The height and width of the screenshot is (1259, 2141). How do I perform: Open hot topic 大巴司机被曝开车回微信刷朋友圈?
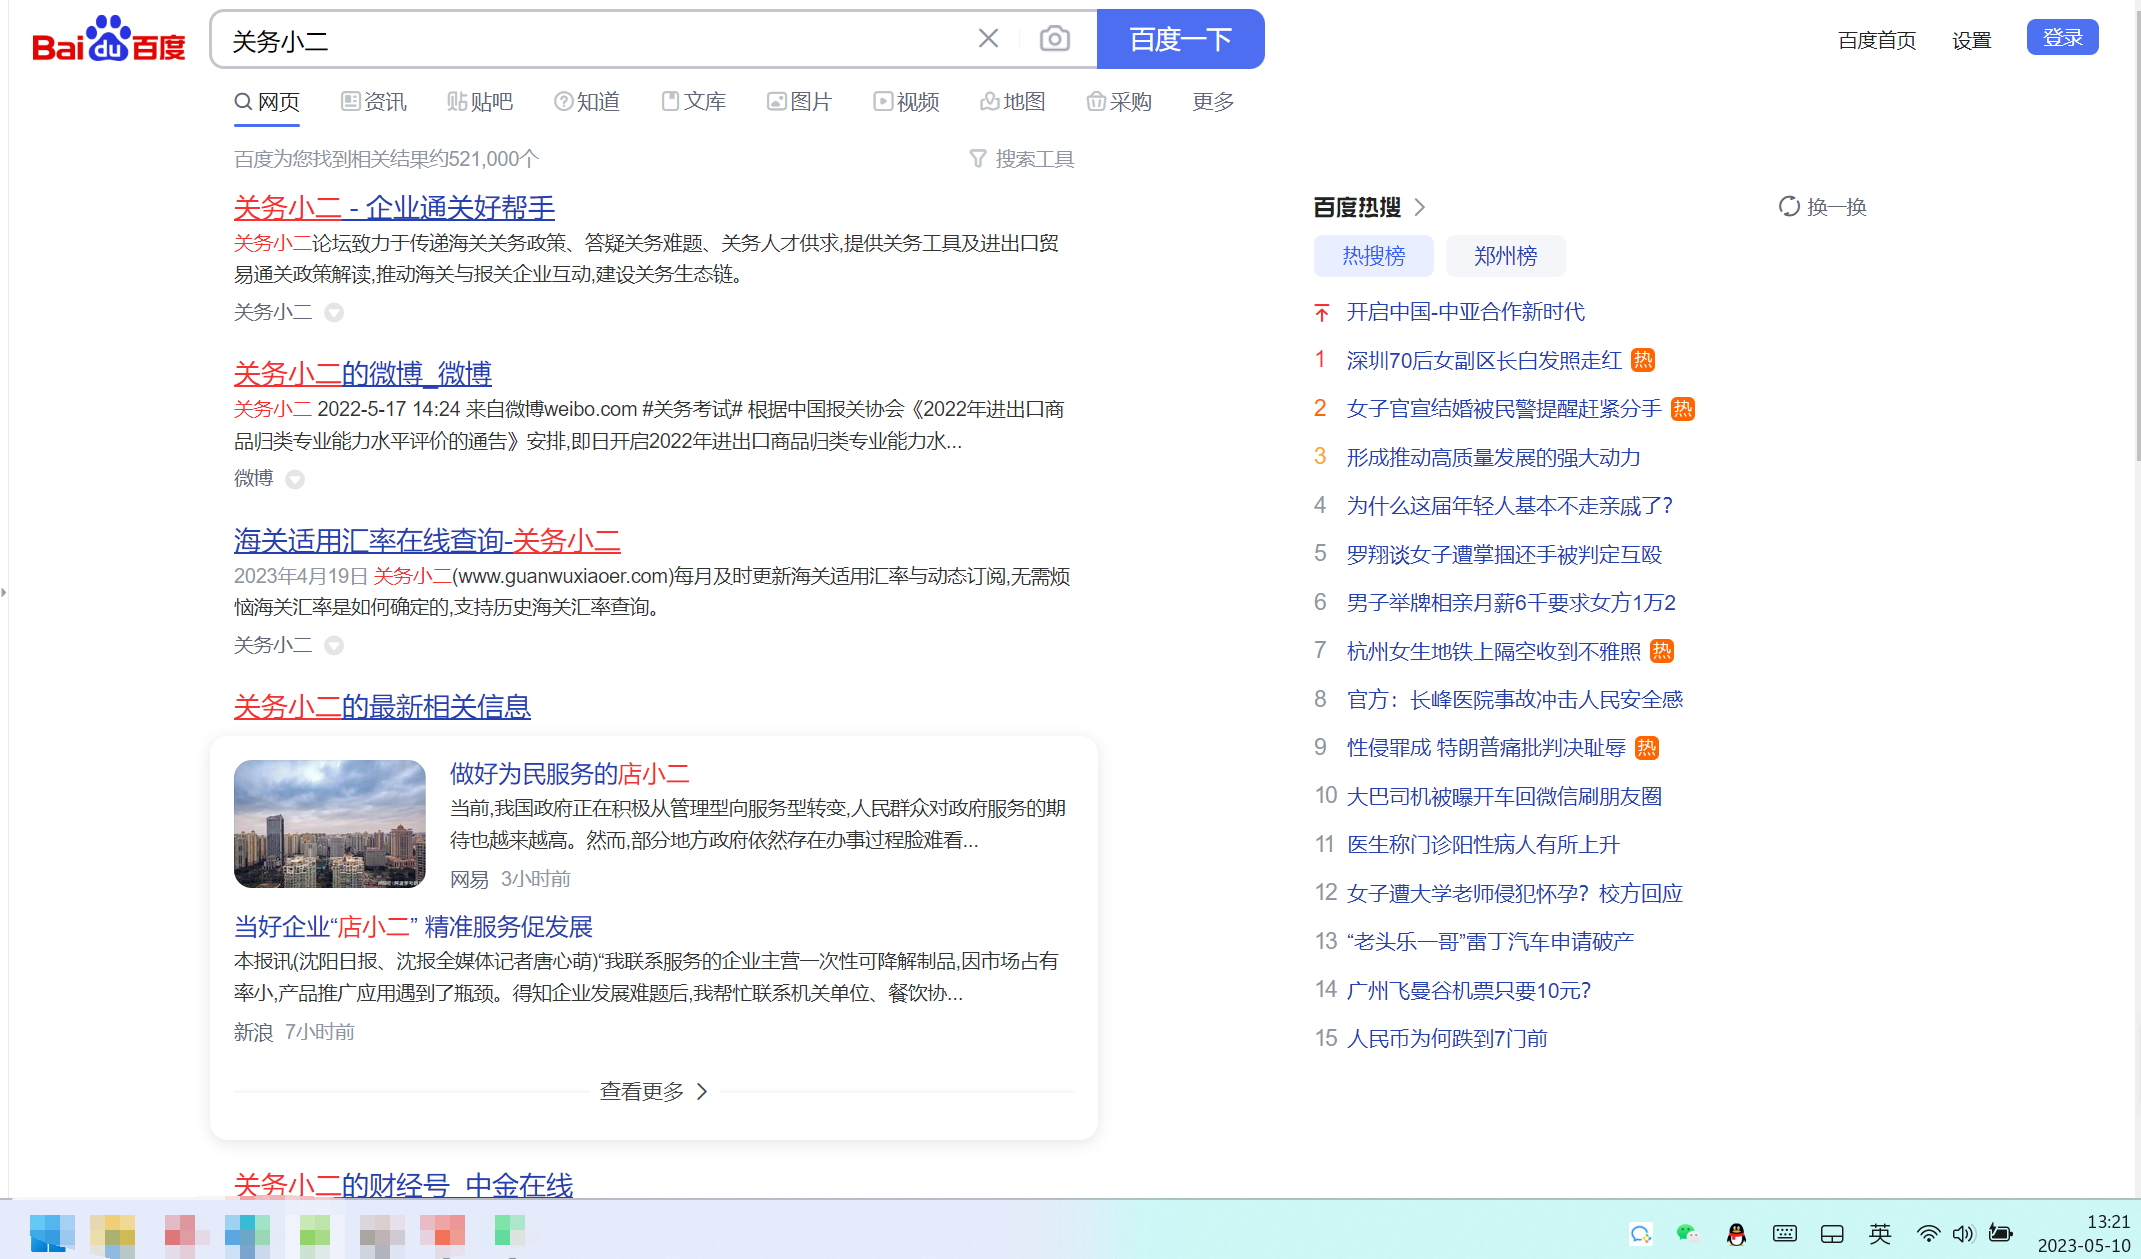[1504, 796]
